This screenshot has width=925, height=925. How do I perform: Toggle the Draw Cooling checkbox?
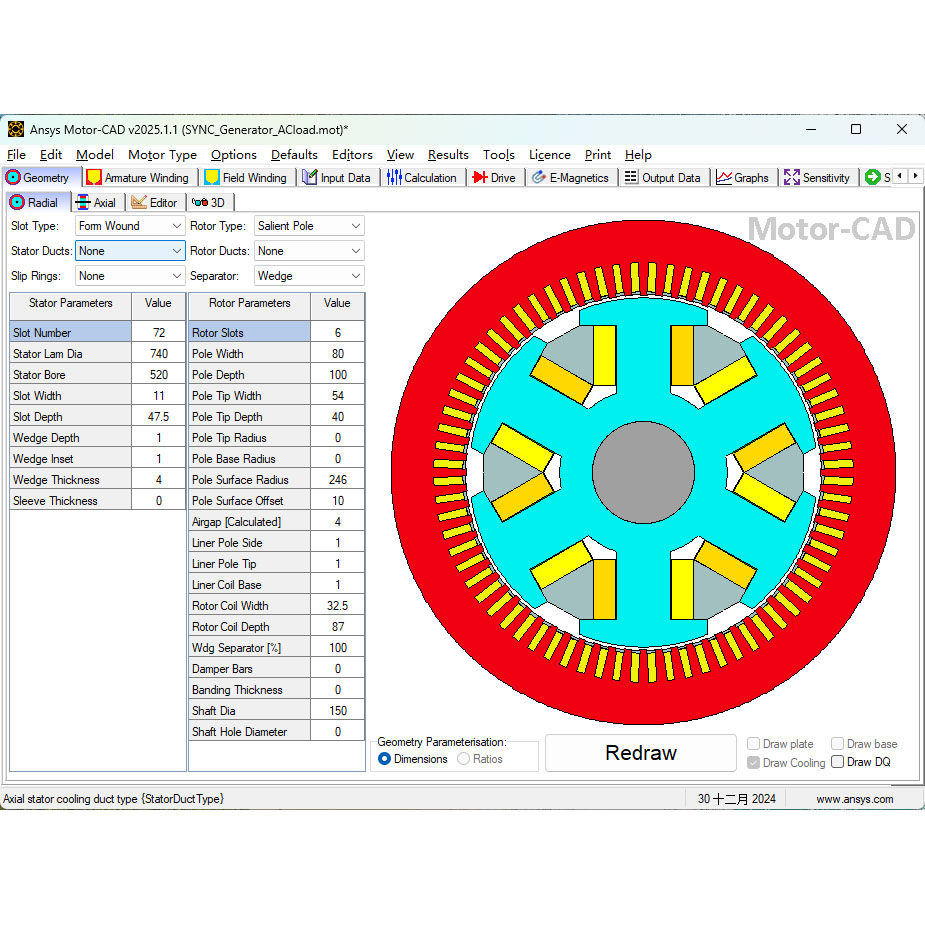click(753, 762)
